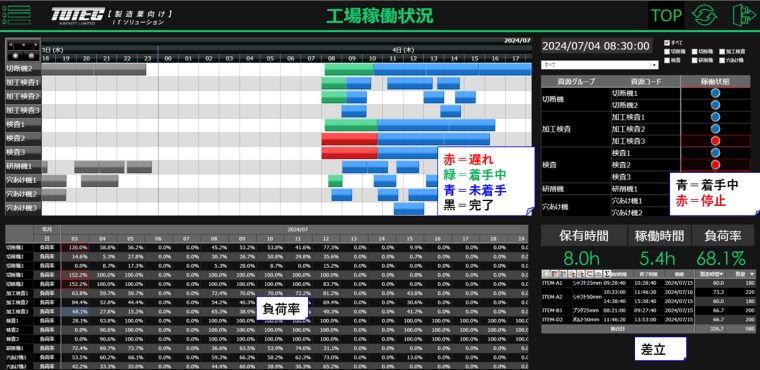Viewport: 760px width, 370px height.
Task: Go to TOP page
Action: [666, 16]
